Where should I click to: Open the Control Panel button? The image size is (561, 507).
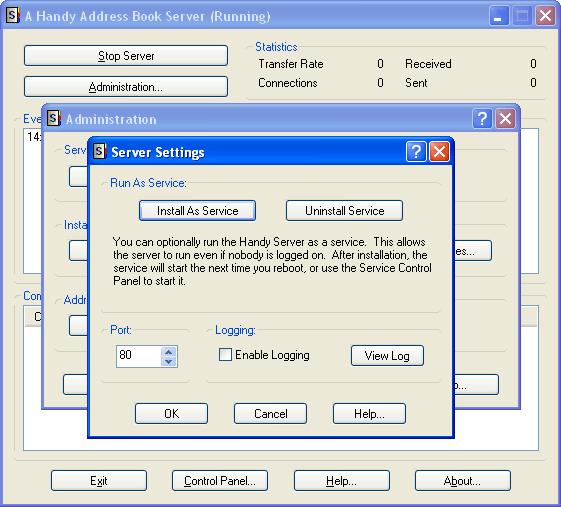tap(220, 481)
